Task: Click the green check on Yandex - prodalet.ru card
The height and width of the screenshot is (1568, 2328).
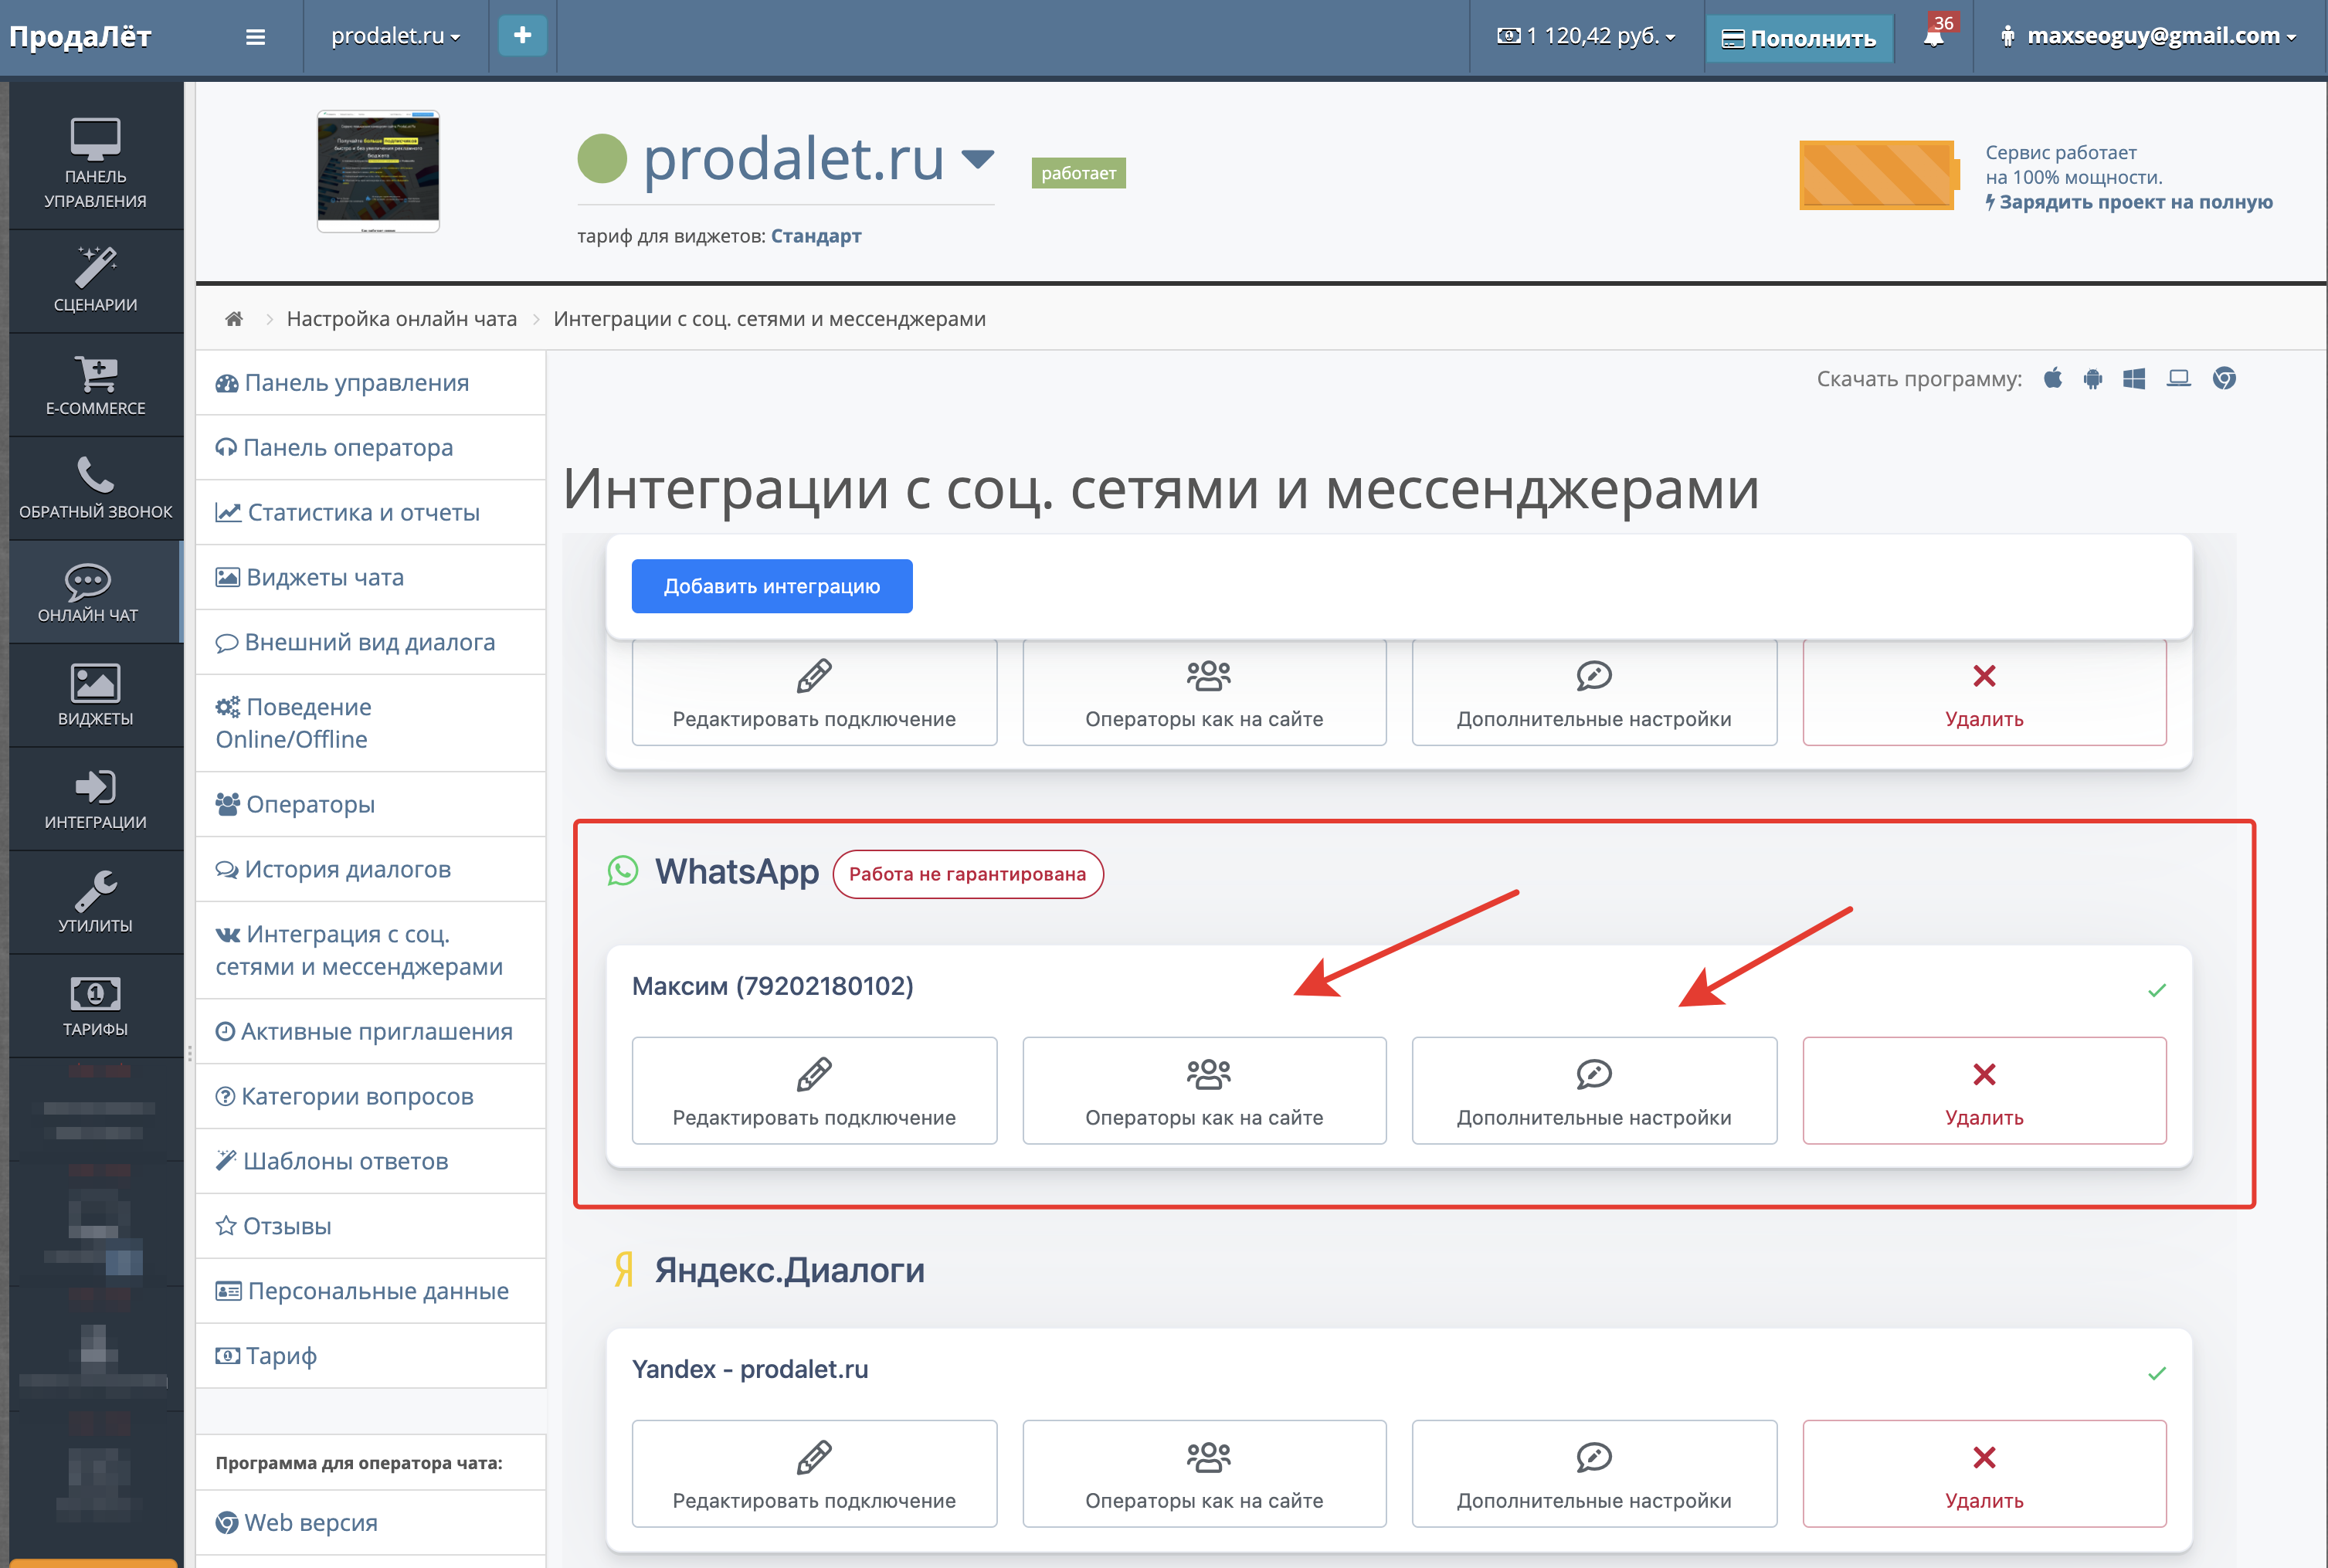Action: (x=2157, y=1373)
